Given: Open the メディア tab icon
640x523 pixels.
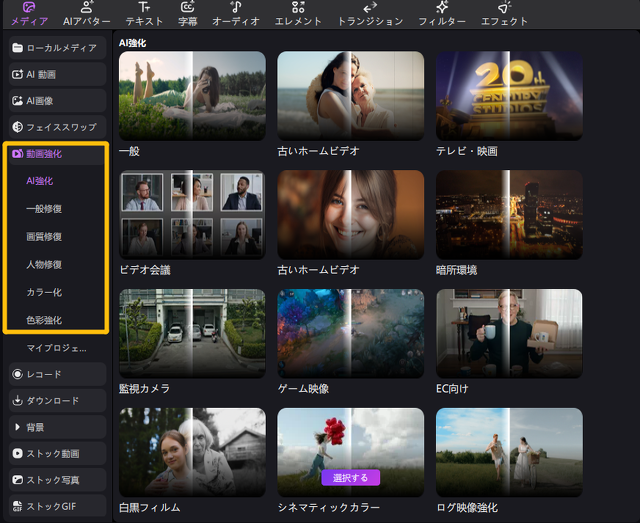Looking at the screenshot, I should pyautogui.click(x=29, y=7).
